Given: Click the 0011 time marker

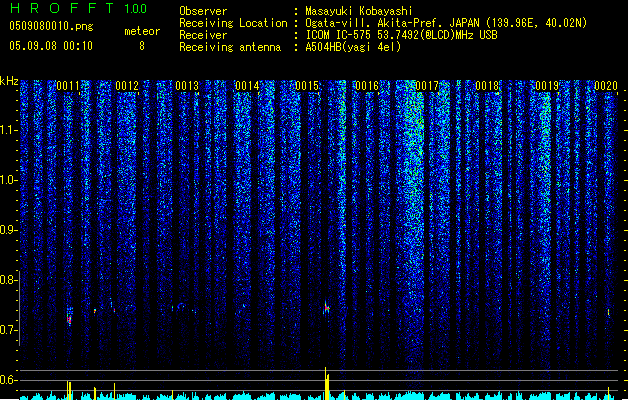Looking at the screenshot, I should point(68,86).
